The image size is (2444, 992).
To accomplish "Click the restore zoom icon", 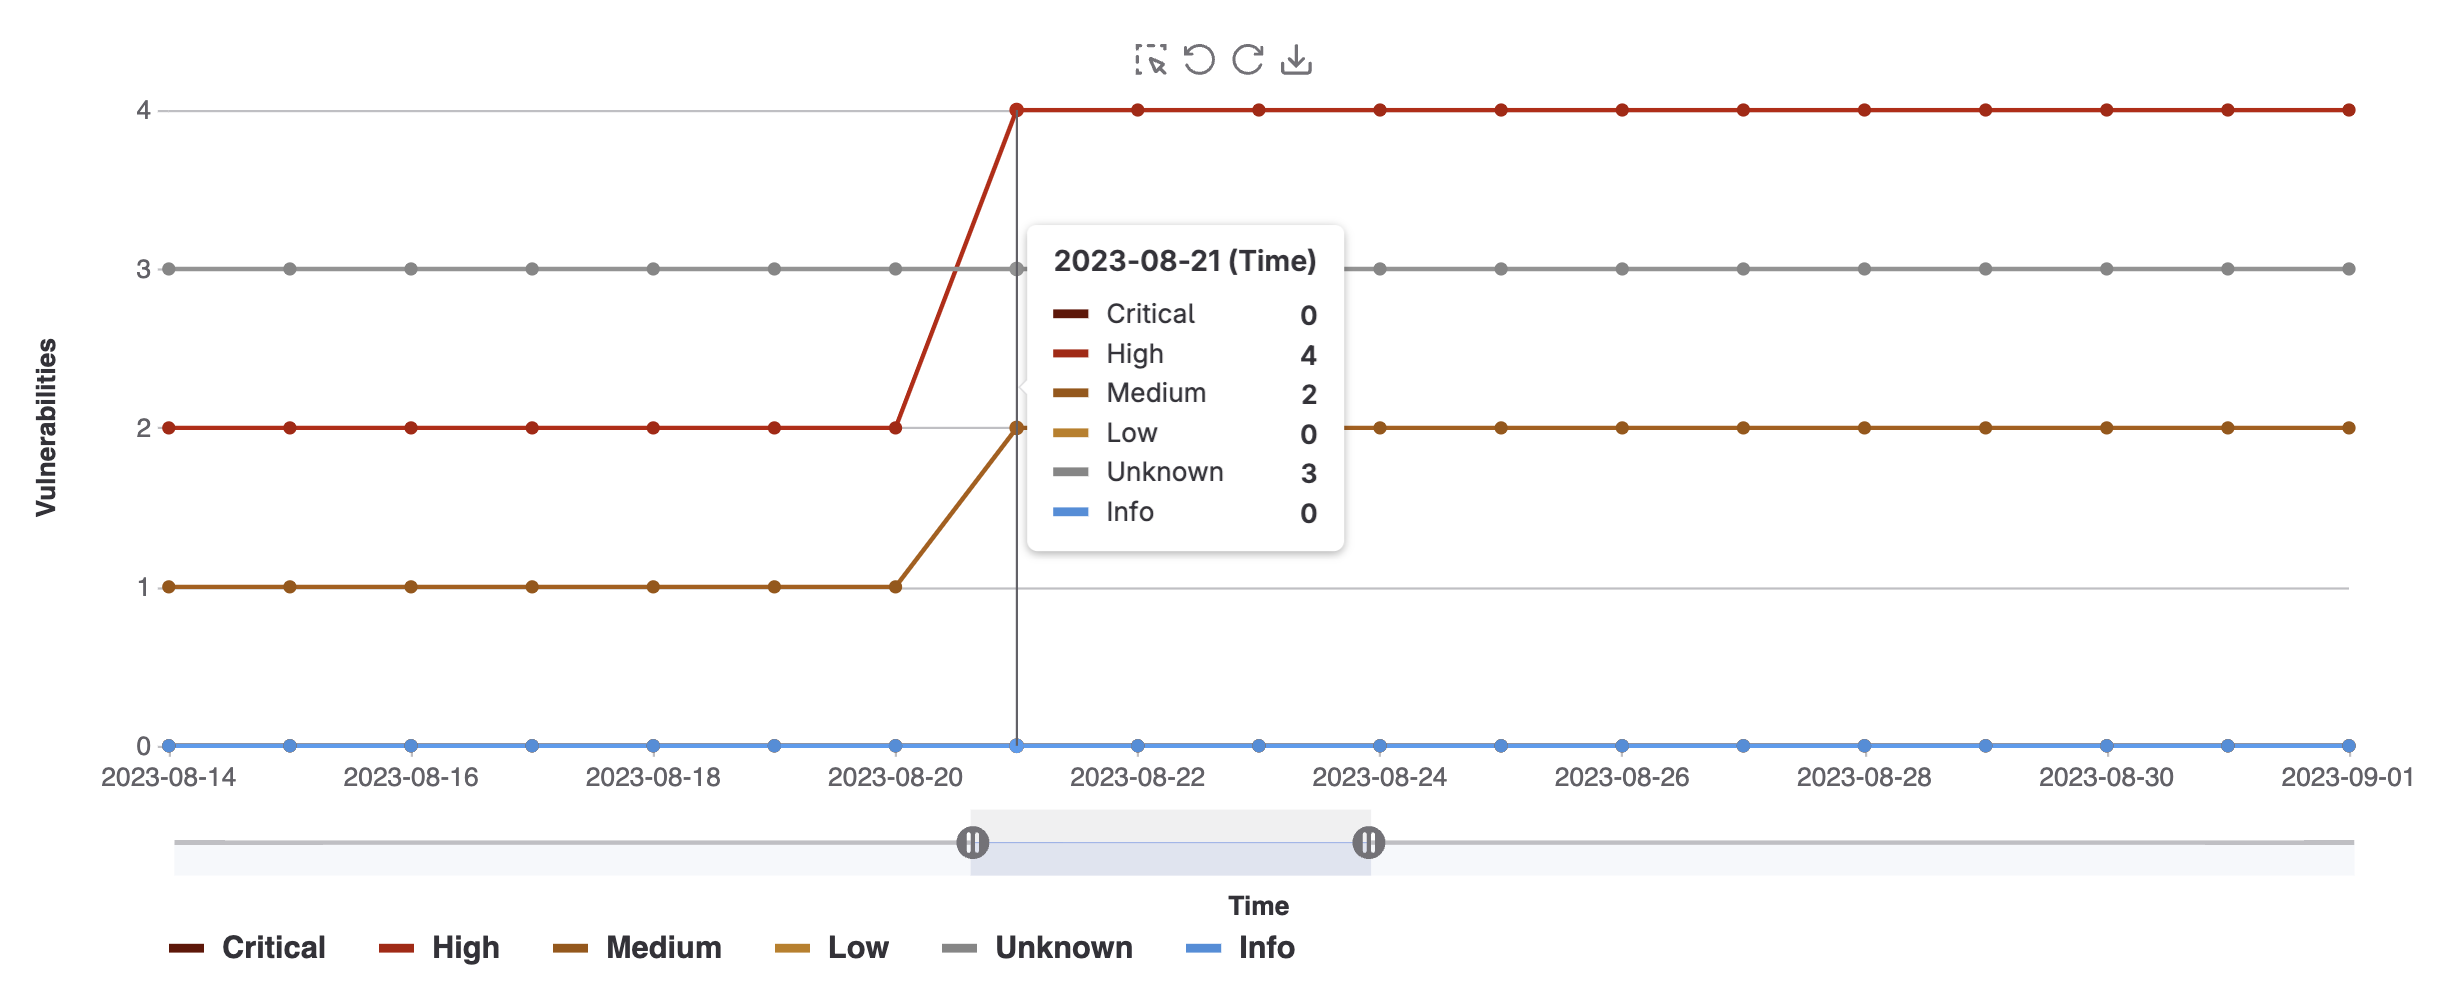I will pos(1200,60).
